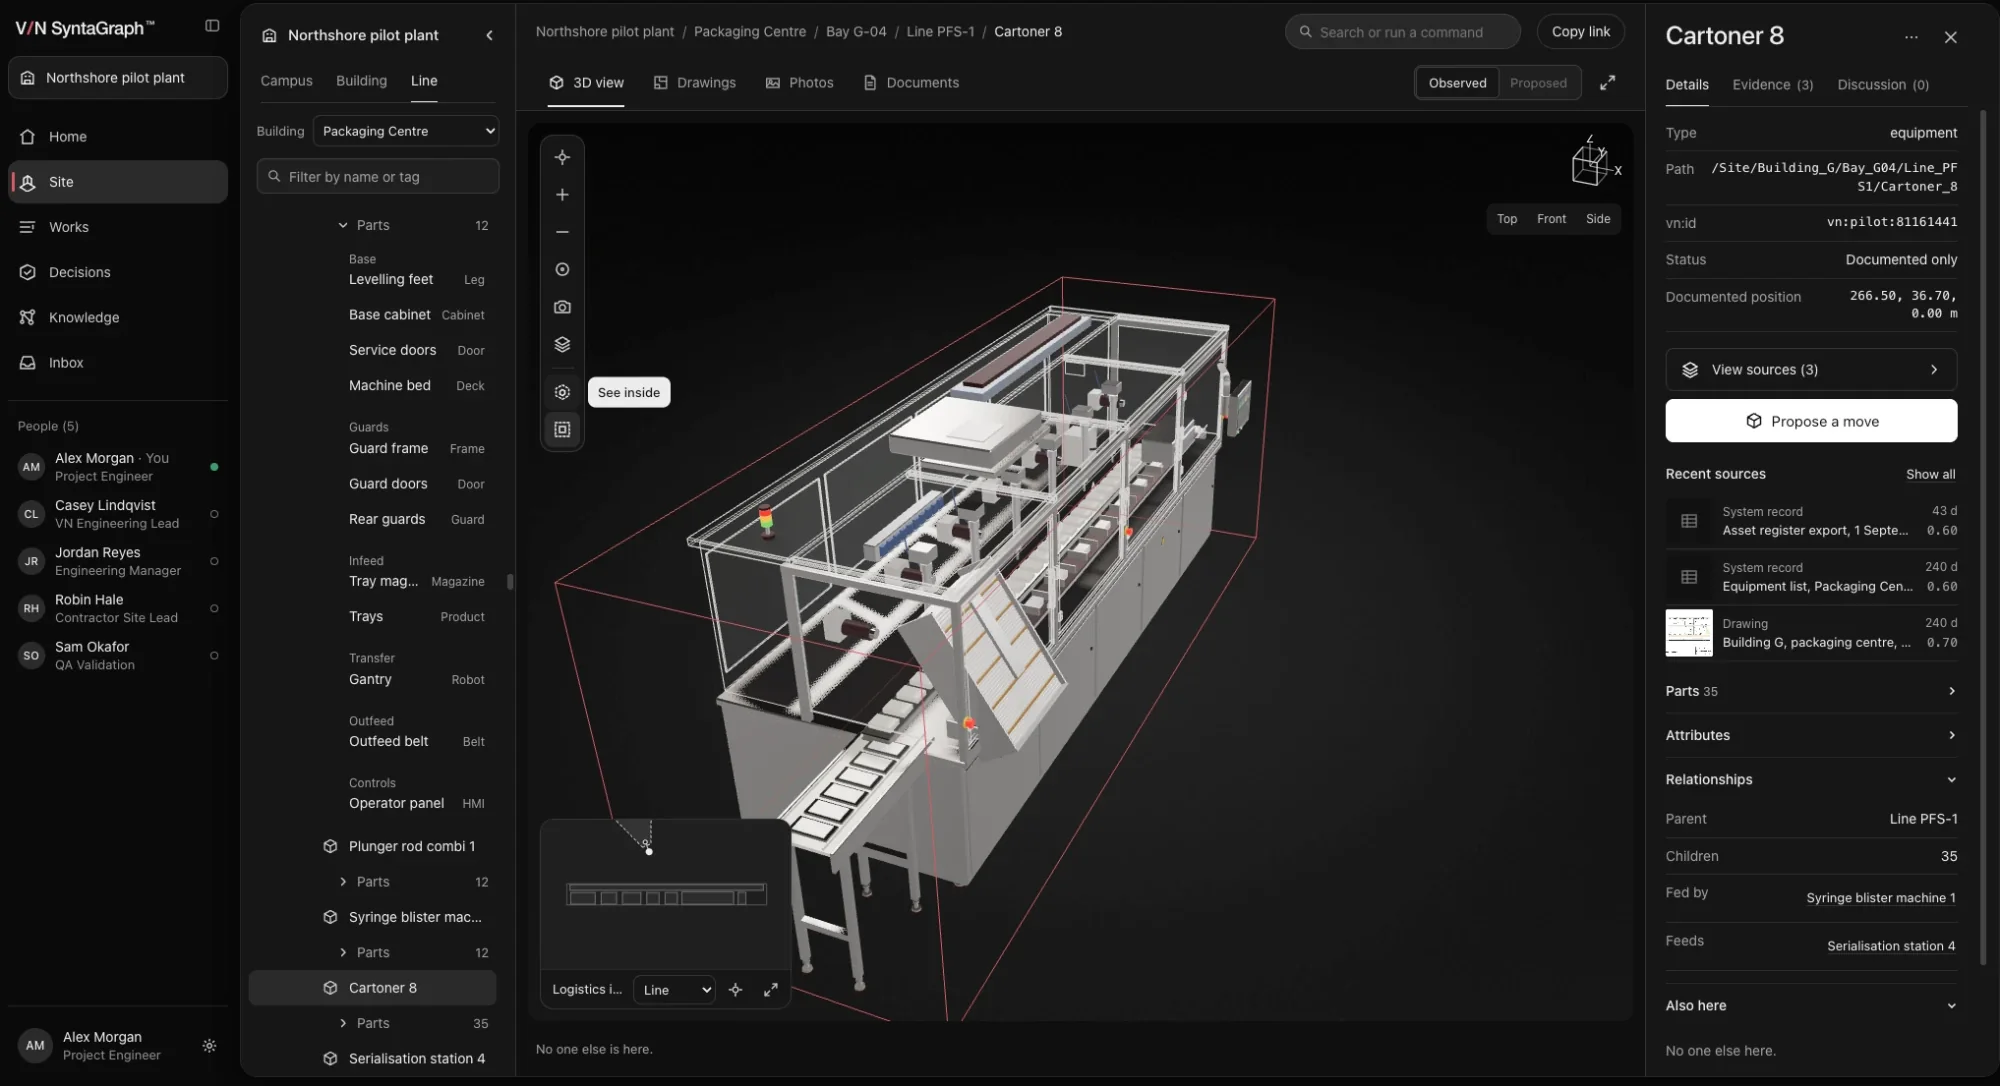This screenshot has height=1086, width=2000.
Task: Open the Building G drawing thumbnail
Action: [1689, 633]
